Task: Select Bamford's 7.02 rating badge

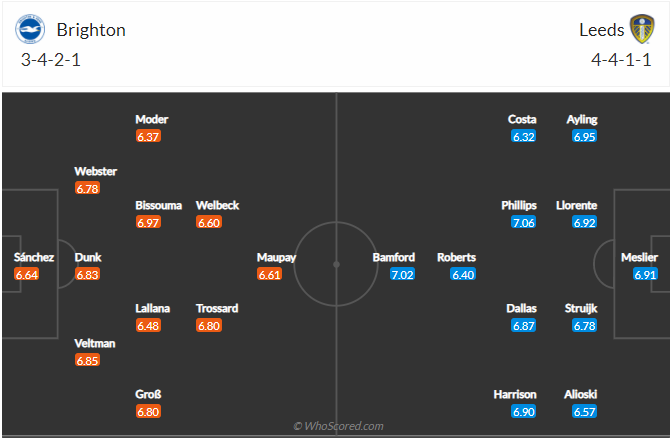Action: point(402,275)
